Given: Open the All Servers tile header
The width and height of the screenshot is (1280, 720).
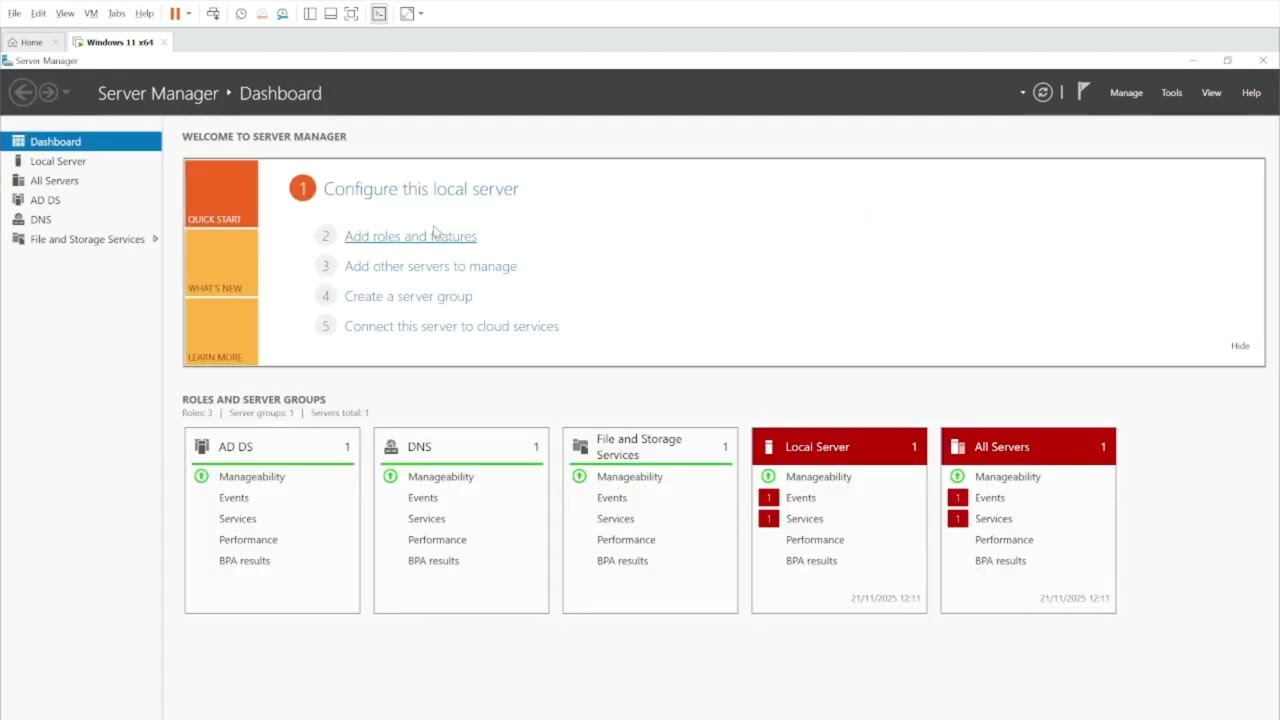Looking at the screenshot, I should (x=1028, y=447).
